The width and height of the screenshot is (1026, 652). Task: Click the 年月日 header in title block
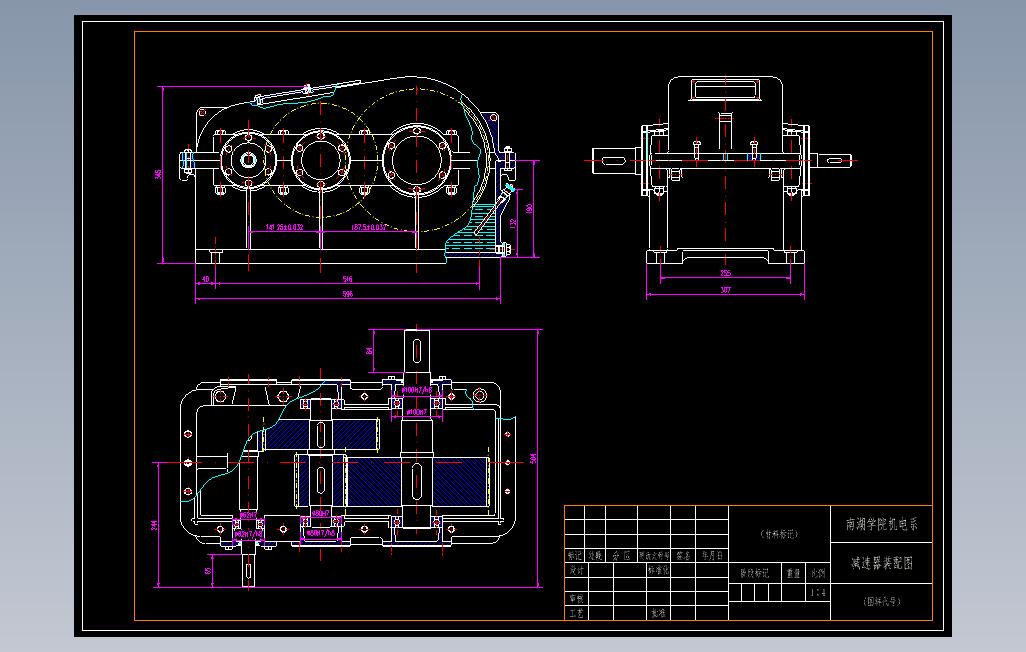[x=712, y=556]
